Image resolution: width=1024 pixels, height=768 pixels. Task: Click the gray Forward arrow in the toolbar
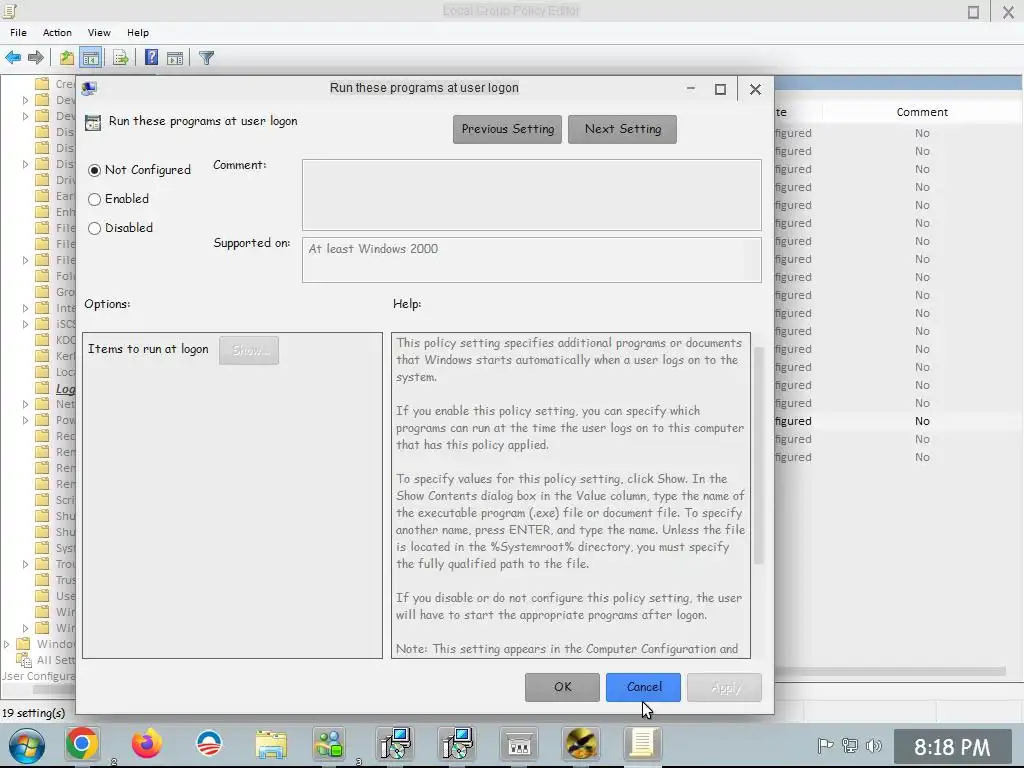coord(36,58)
